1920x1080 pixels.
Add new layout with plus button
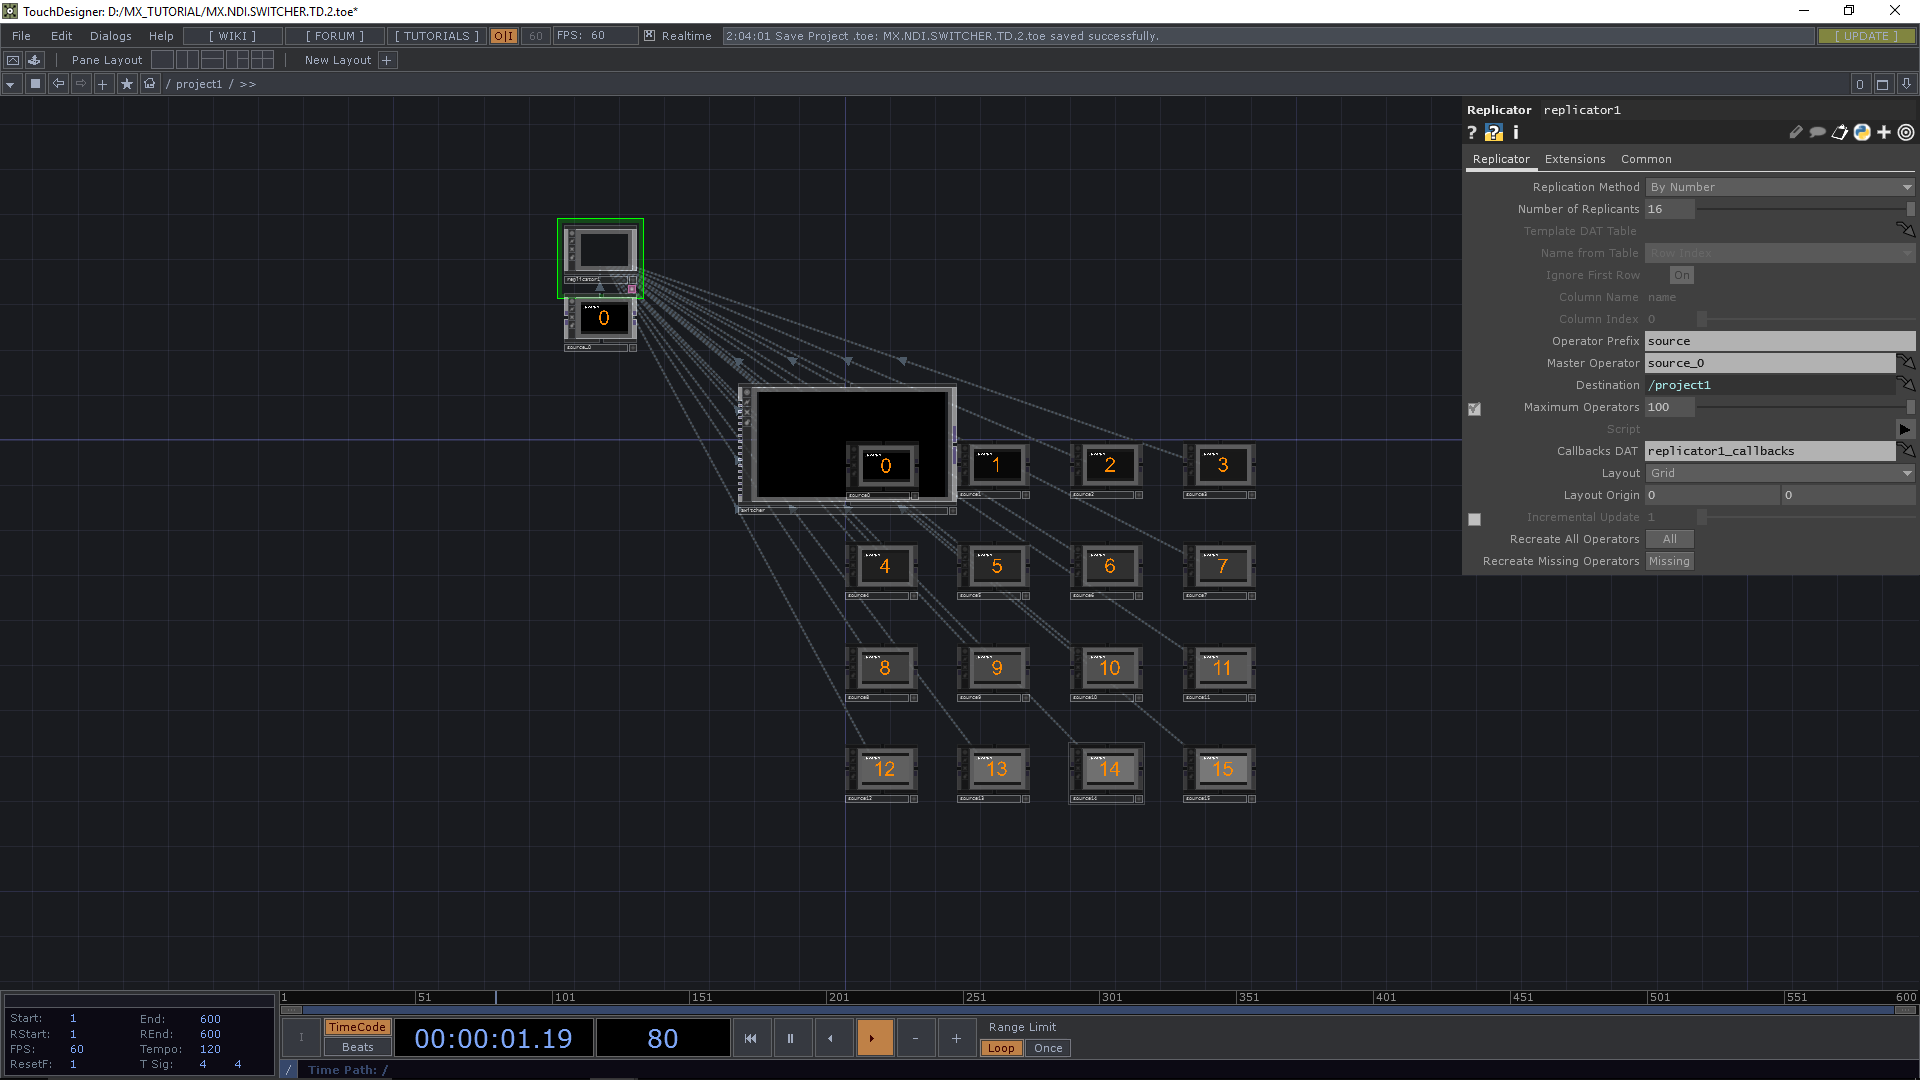(x=387, y=60)
